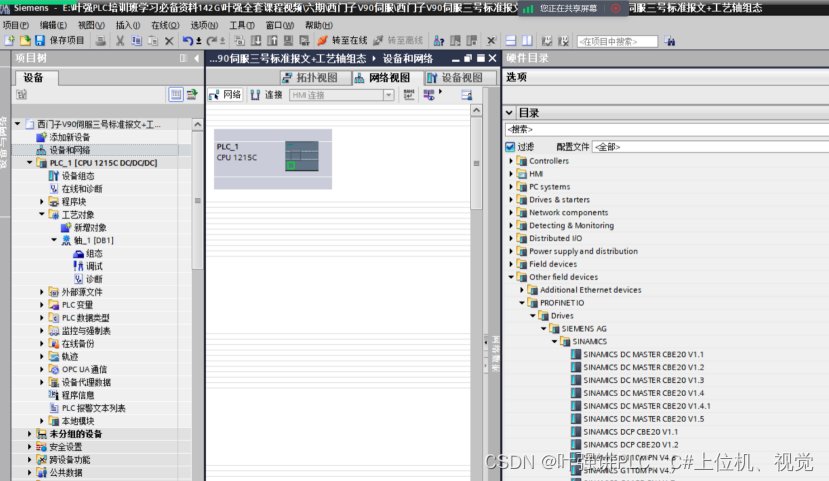The width and height of the screenshot is (829, 481).
Task: Click the upload from device icon
Action: pos(272,40)
